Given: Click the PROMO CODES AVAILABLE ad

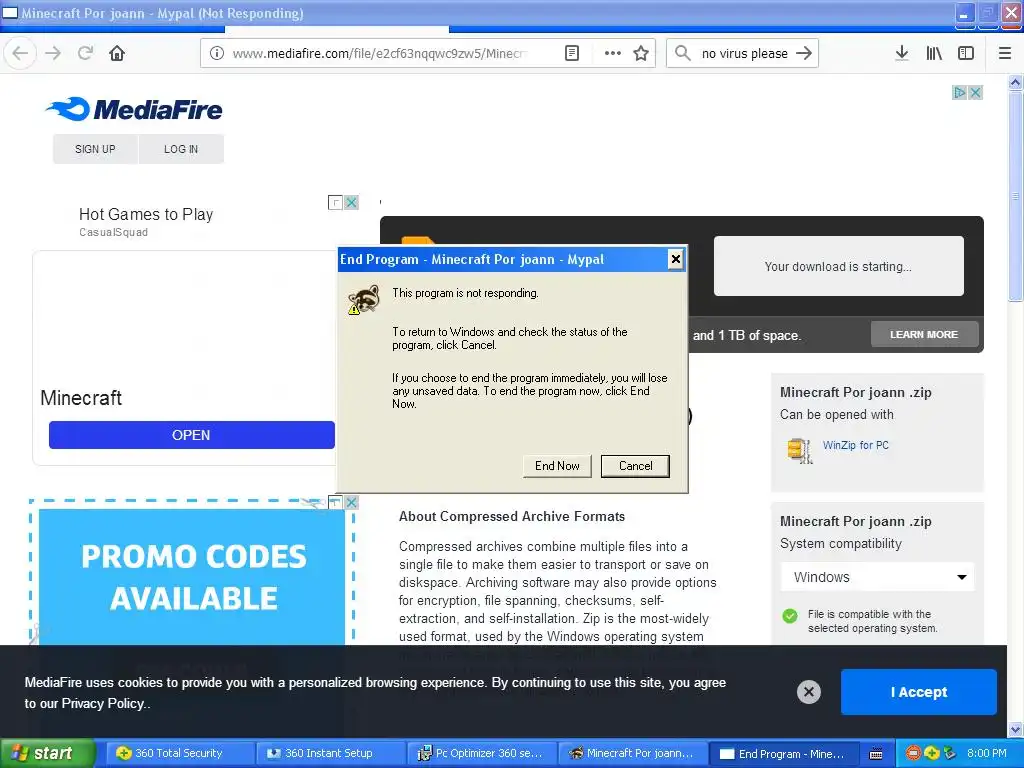Looking at the screenshot, I should tap(192, 576).
